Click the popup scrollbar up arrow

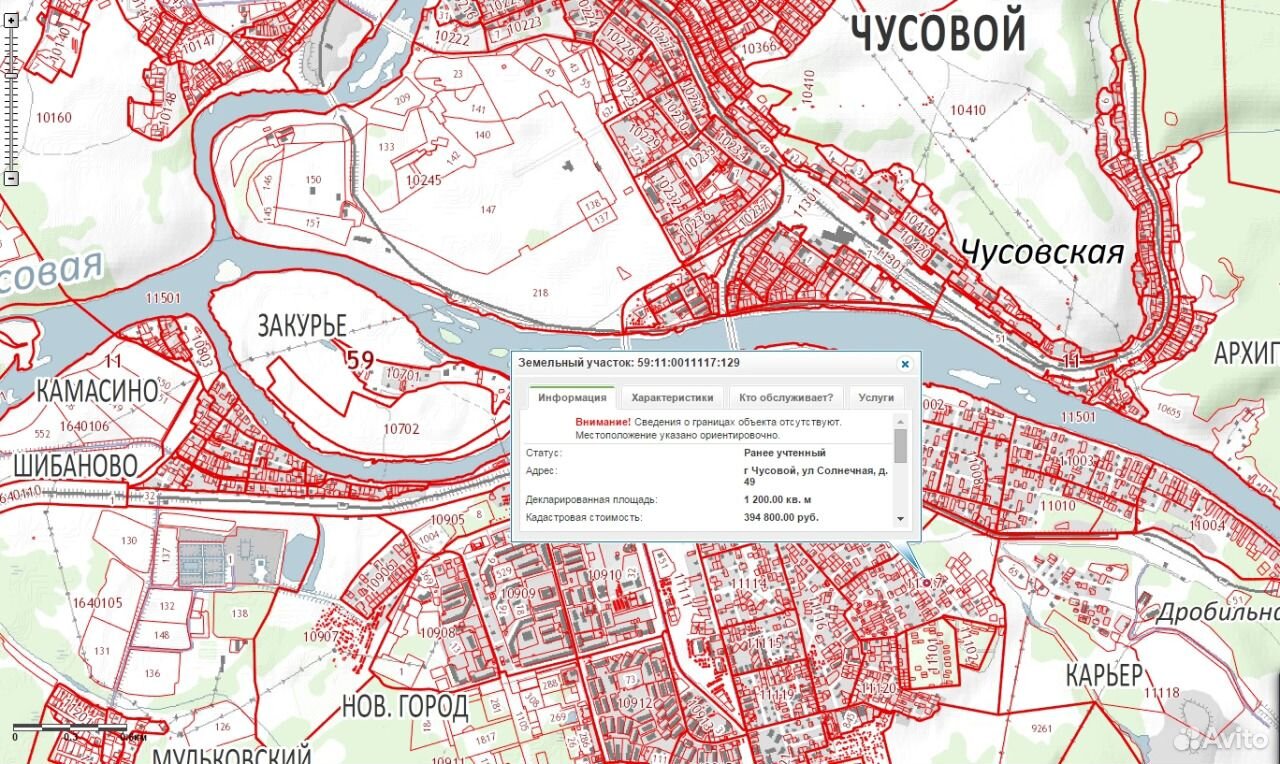click(x=900, y=421)
